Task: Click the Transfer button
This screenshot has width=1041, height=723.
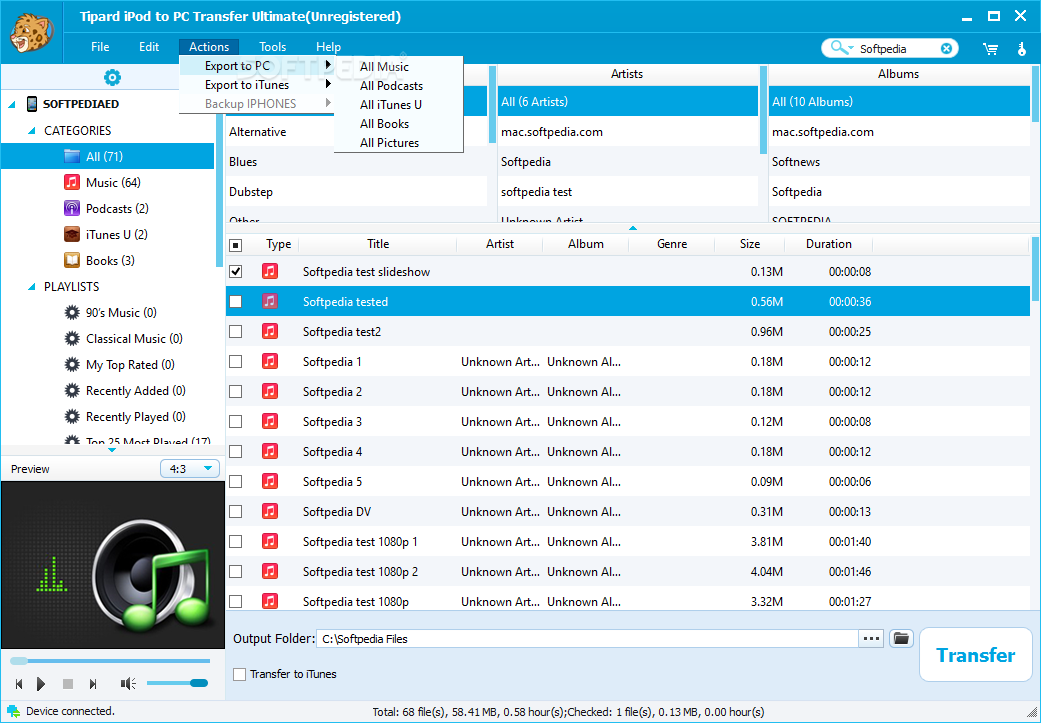Action: [975, 655]
